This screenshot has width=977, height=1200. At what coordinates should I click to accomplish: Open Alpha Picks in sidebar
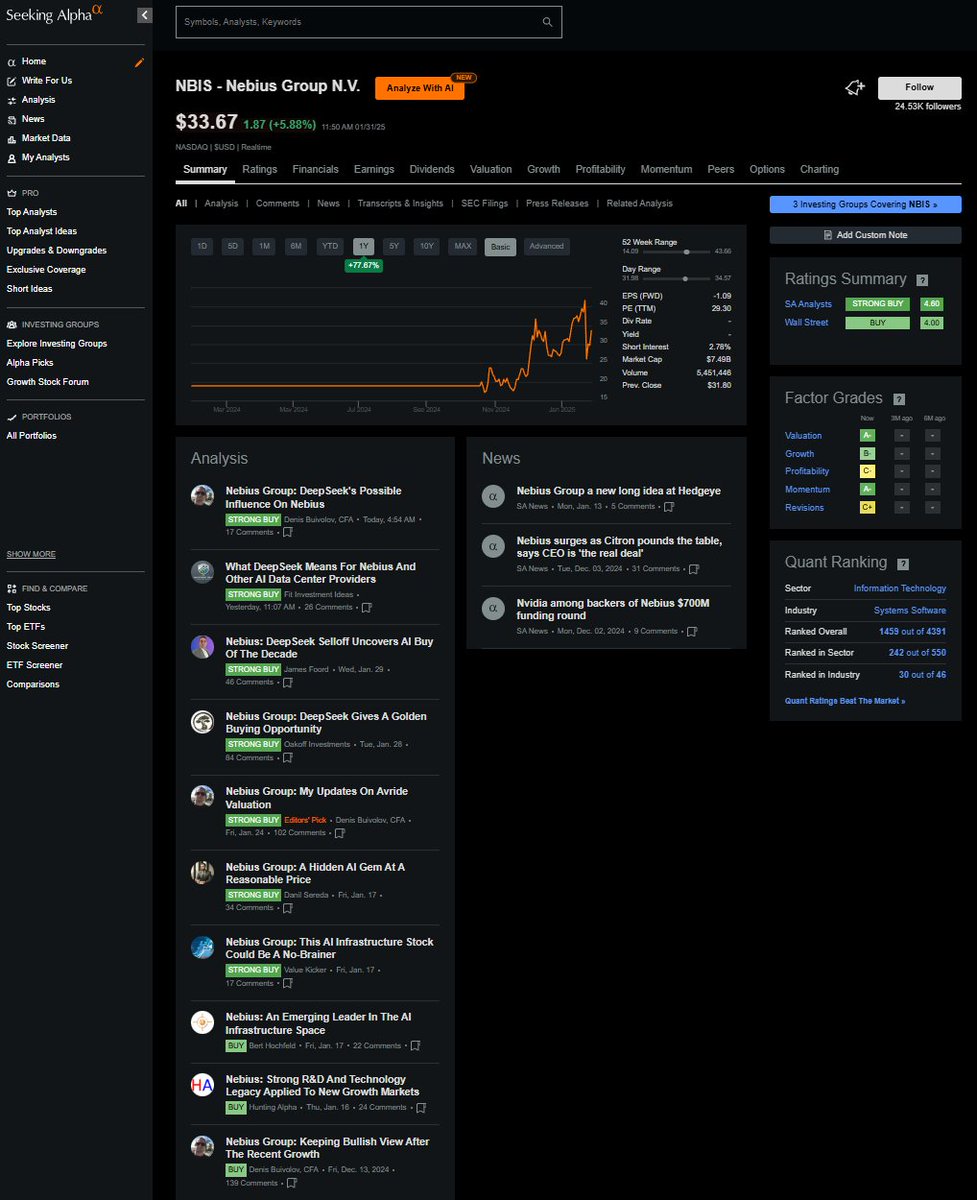pos(30,363)
